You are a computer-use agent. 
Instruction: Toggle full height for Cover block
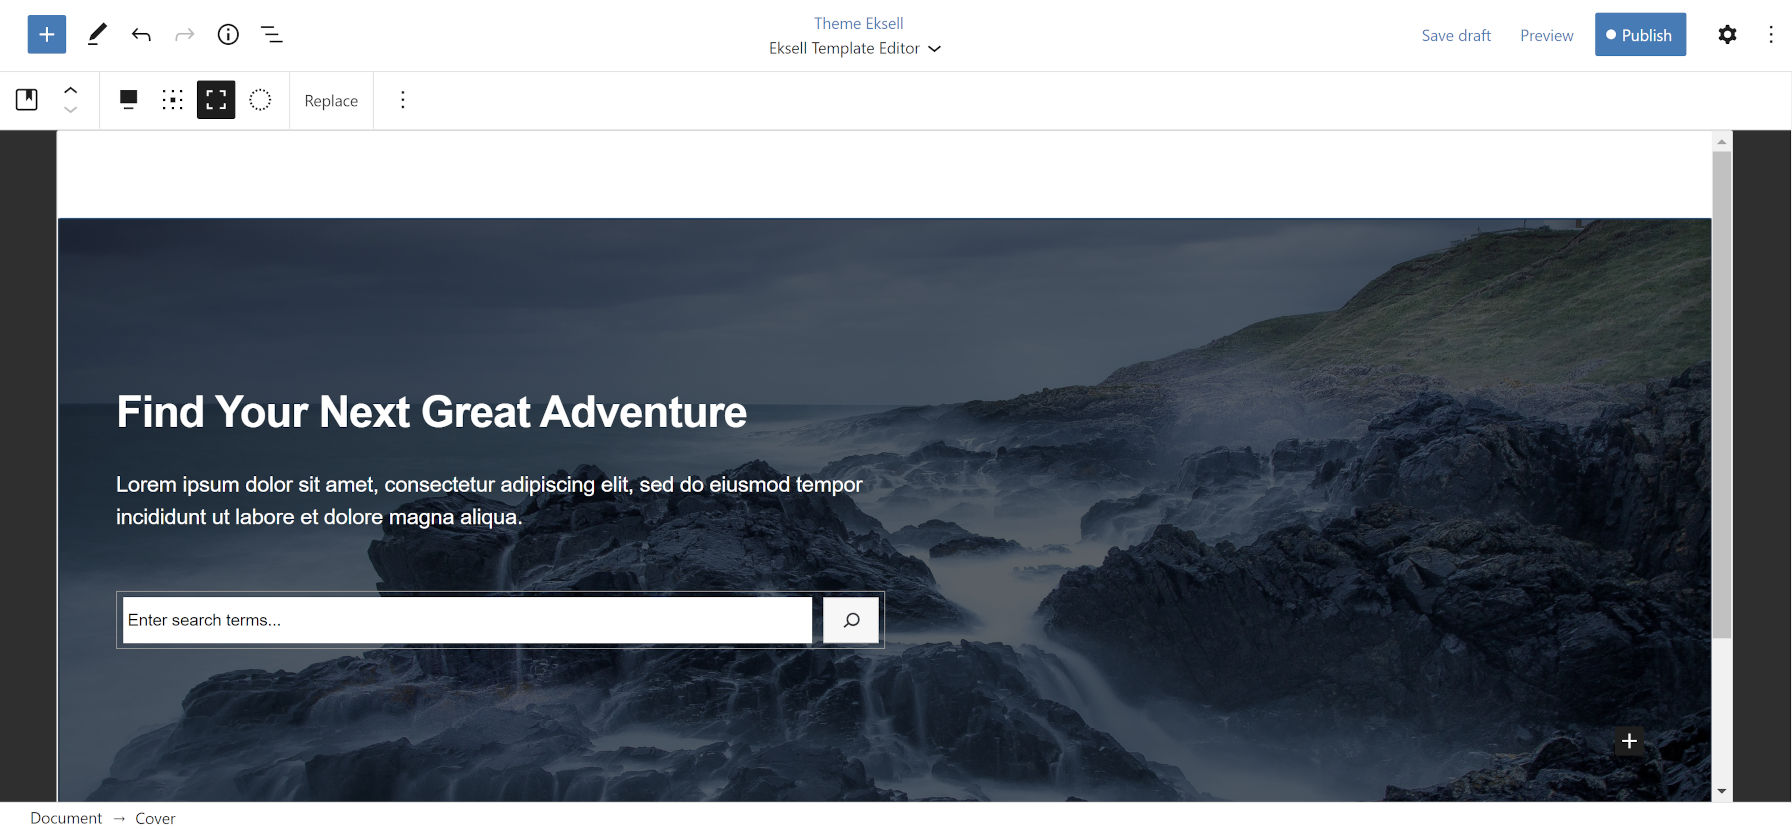point(216,100)
